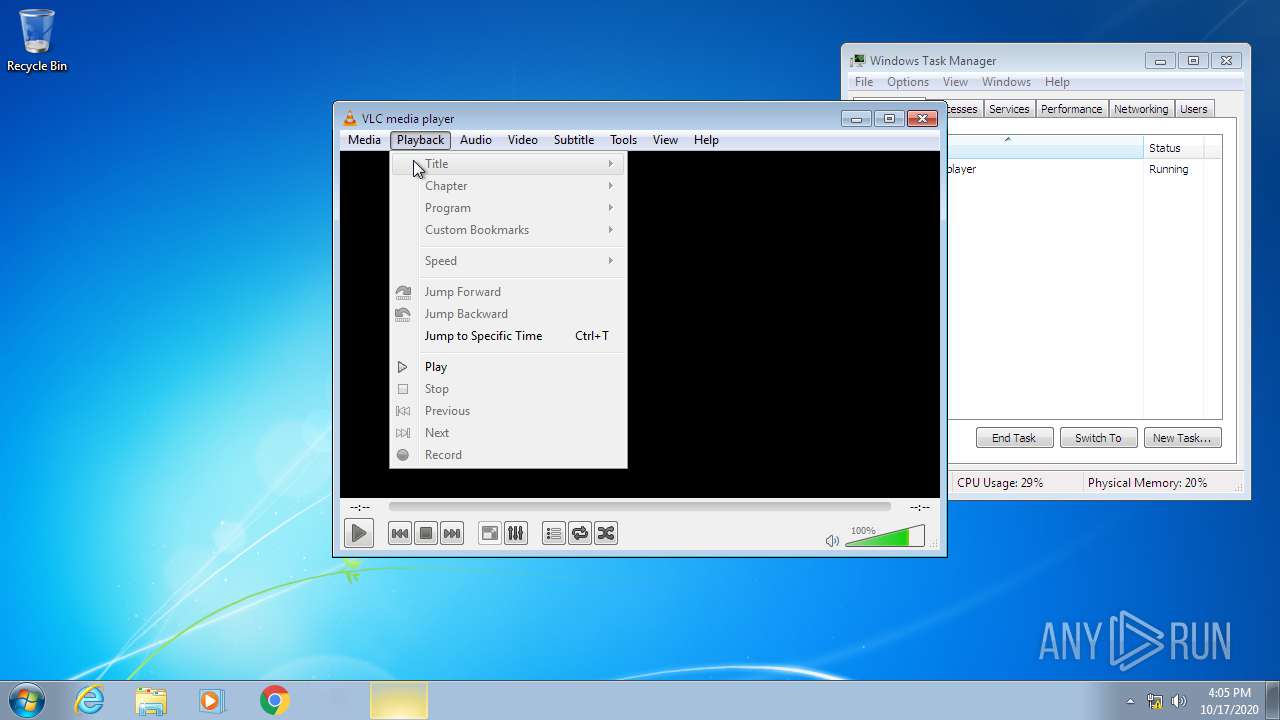Click the VLC seek bar
The width and height of the screenshot is (1280, 720).
[639, 507]
